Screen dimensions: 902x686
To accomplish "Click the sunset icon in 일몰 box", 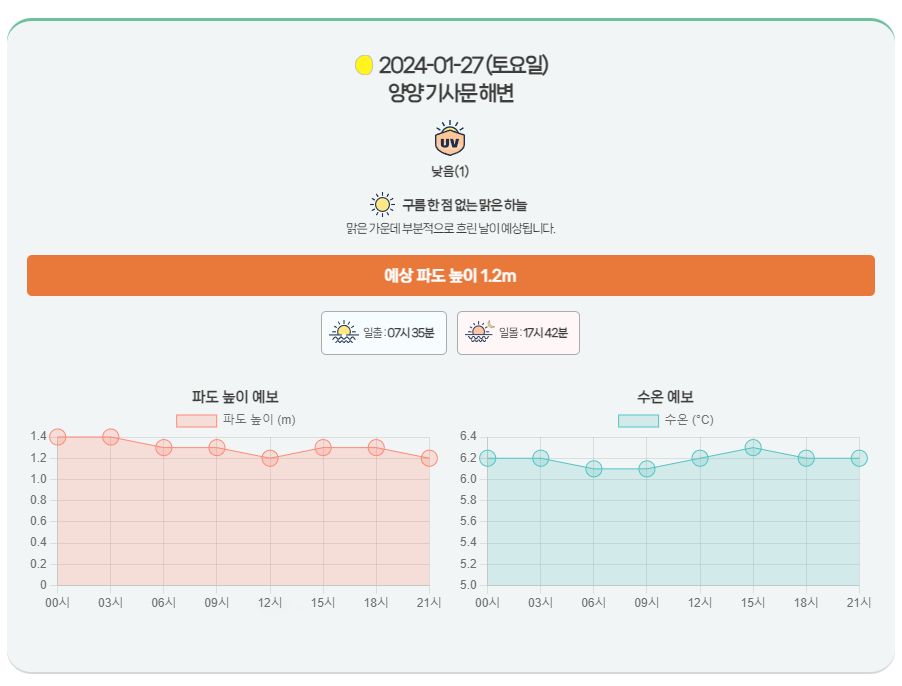I will coord(479,332).
